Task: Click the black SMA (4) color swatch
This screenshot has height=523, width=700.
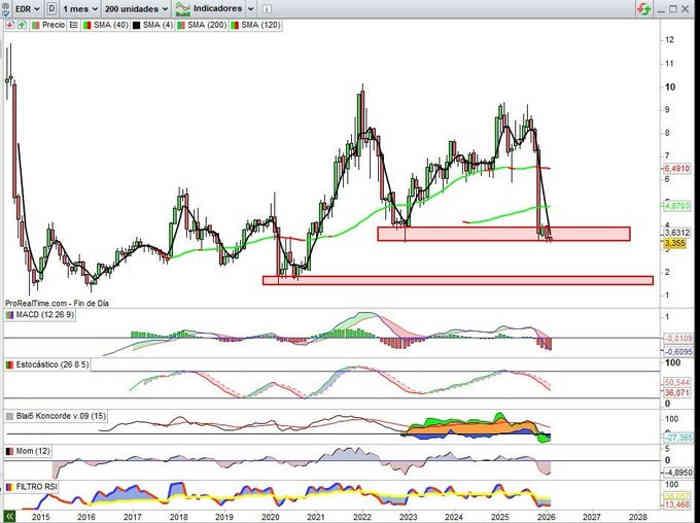Action: click(135, 24)
